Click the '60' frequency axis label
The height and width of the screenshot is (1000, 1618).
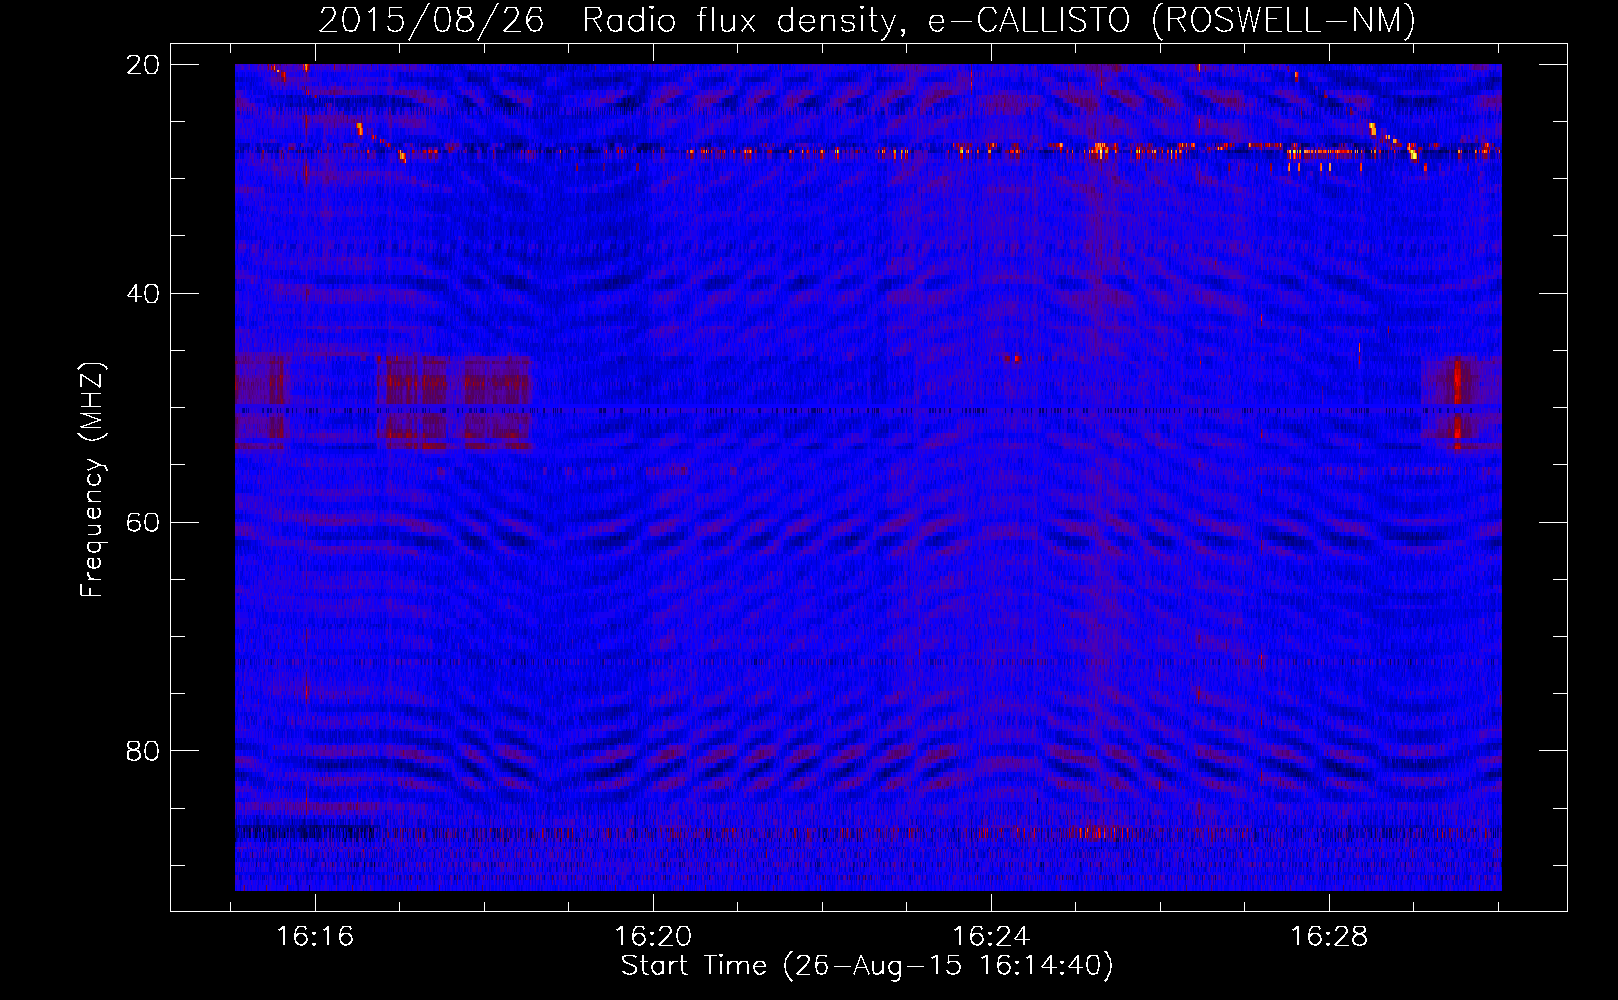point(143,522)
